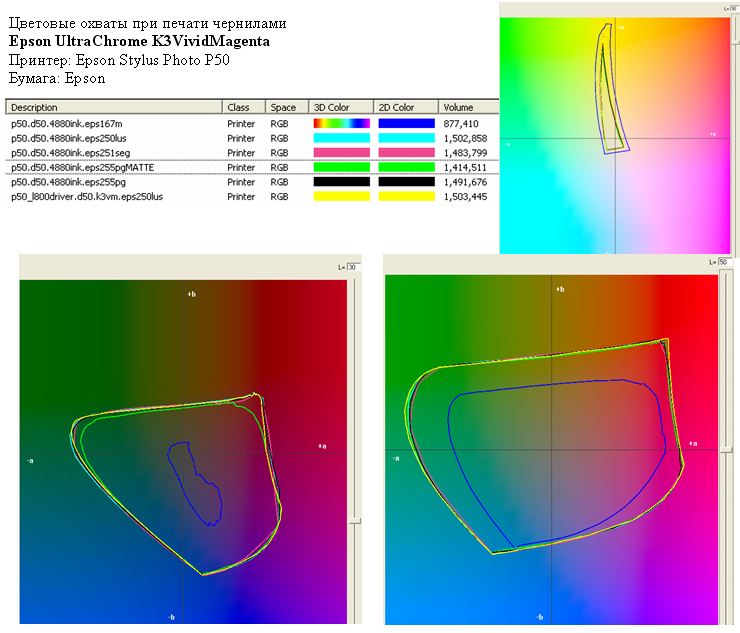Screen dimensions: 740x633
Task: Click the RGB space cell of eps255pg row
Action: (279, 182)
